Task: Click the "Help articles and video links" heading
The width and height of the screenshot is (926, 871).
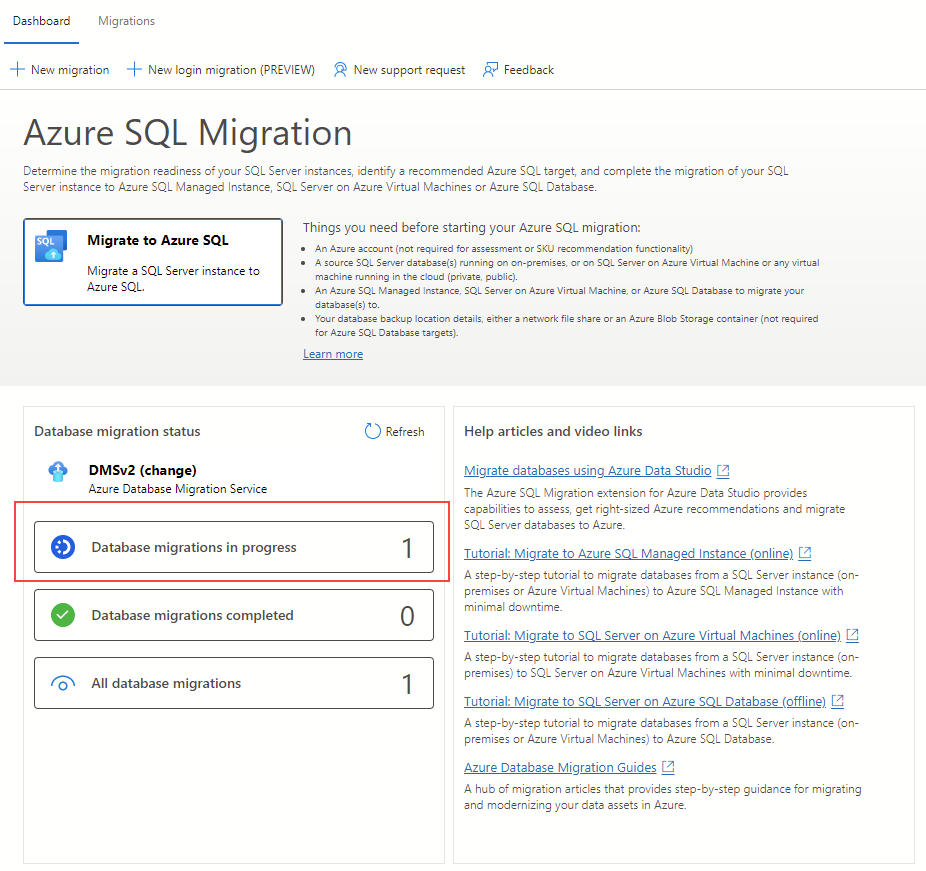Action: (x=553, y=432)
